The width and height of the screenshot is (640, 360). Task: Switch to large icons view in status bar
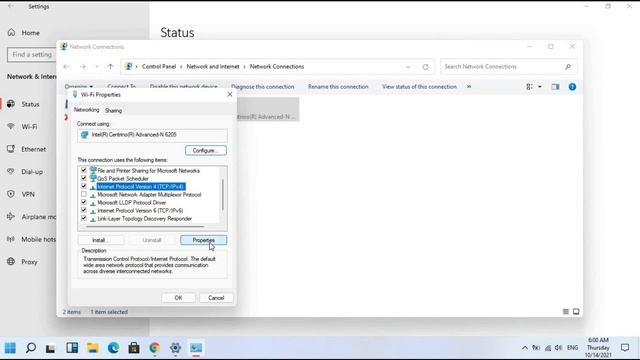(576, 311)
